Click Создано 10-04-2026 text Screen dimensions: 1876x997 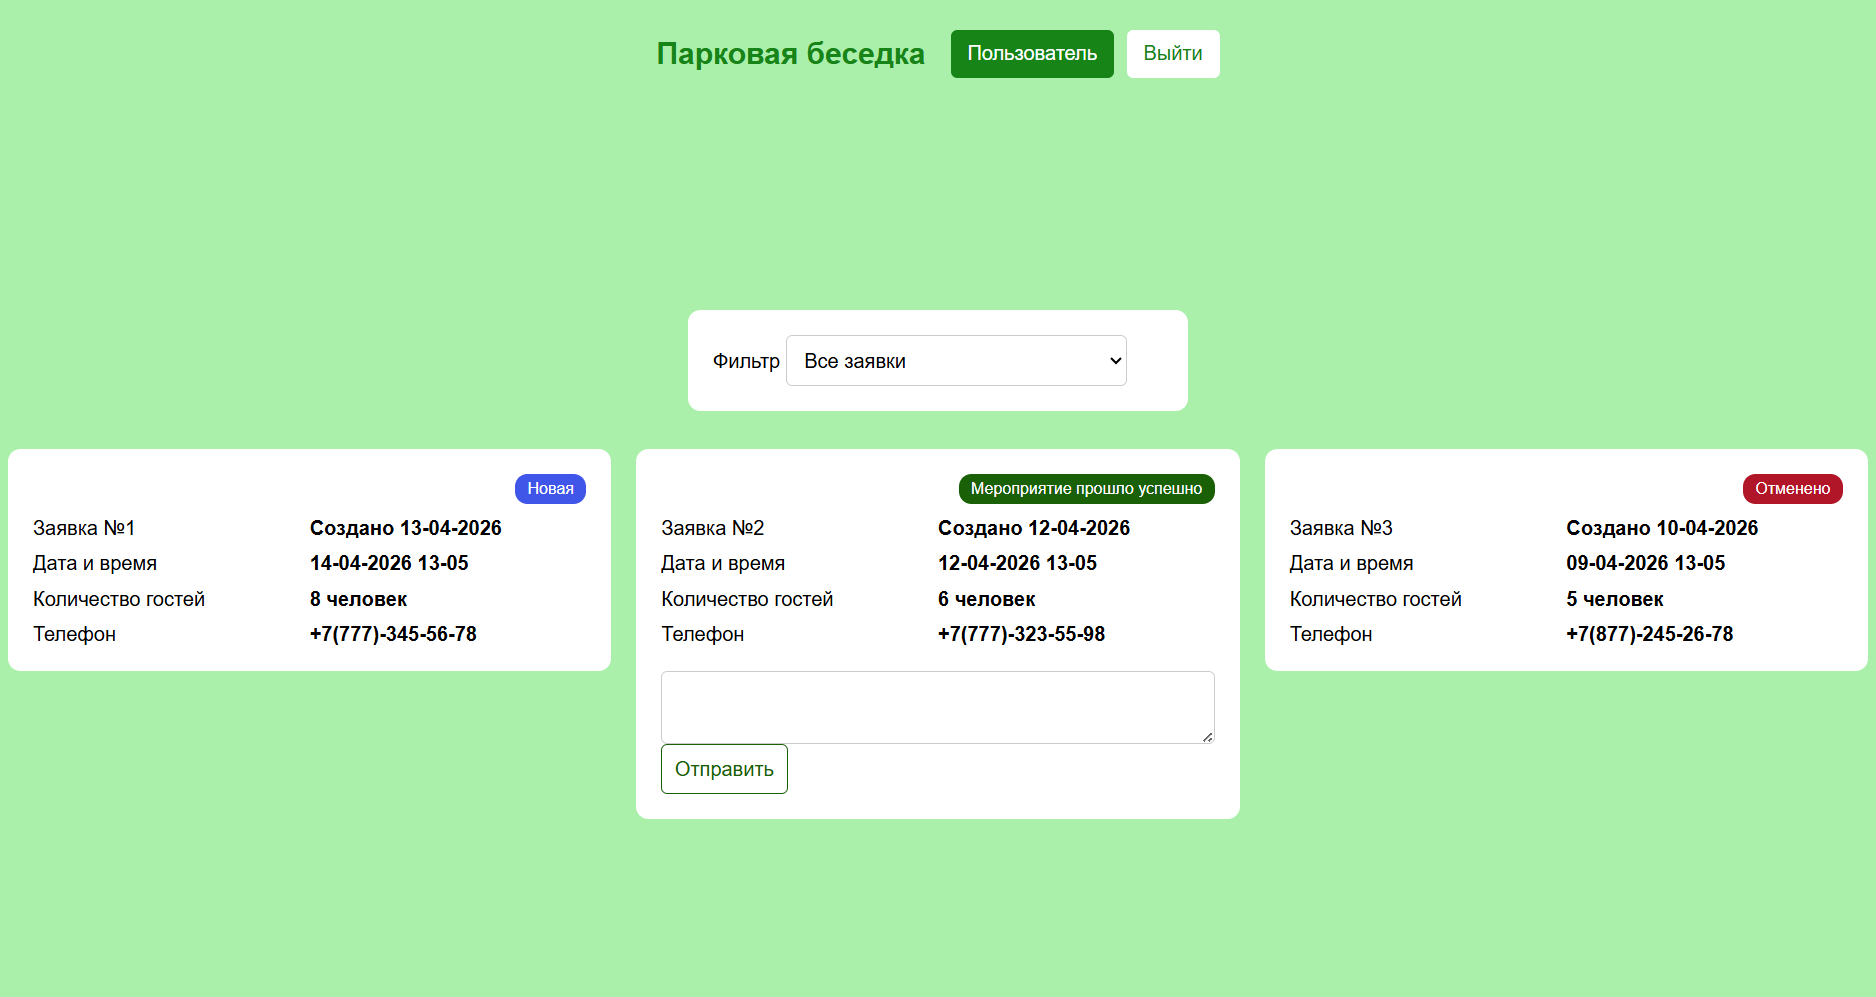[1662, 528]
